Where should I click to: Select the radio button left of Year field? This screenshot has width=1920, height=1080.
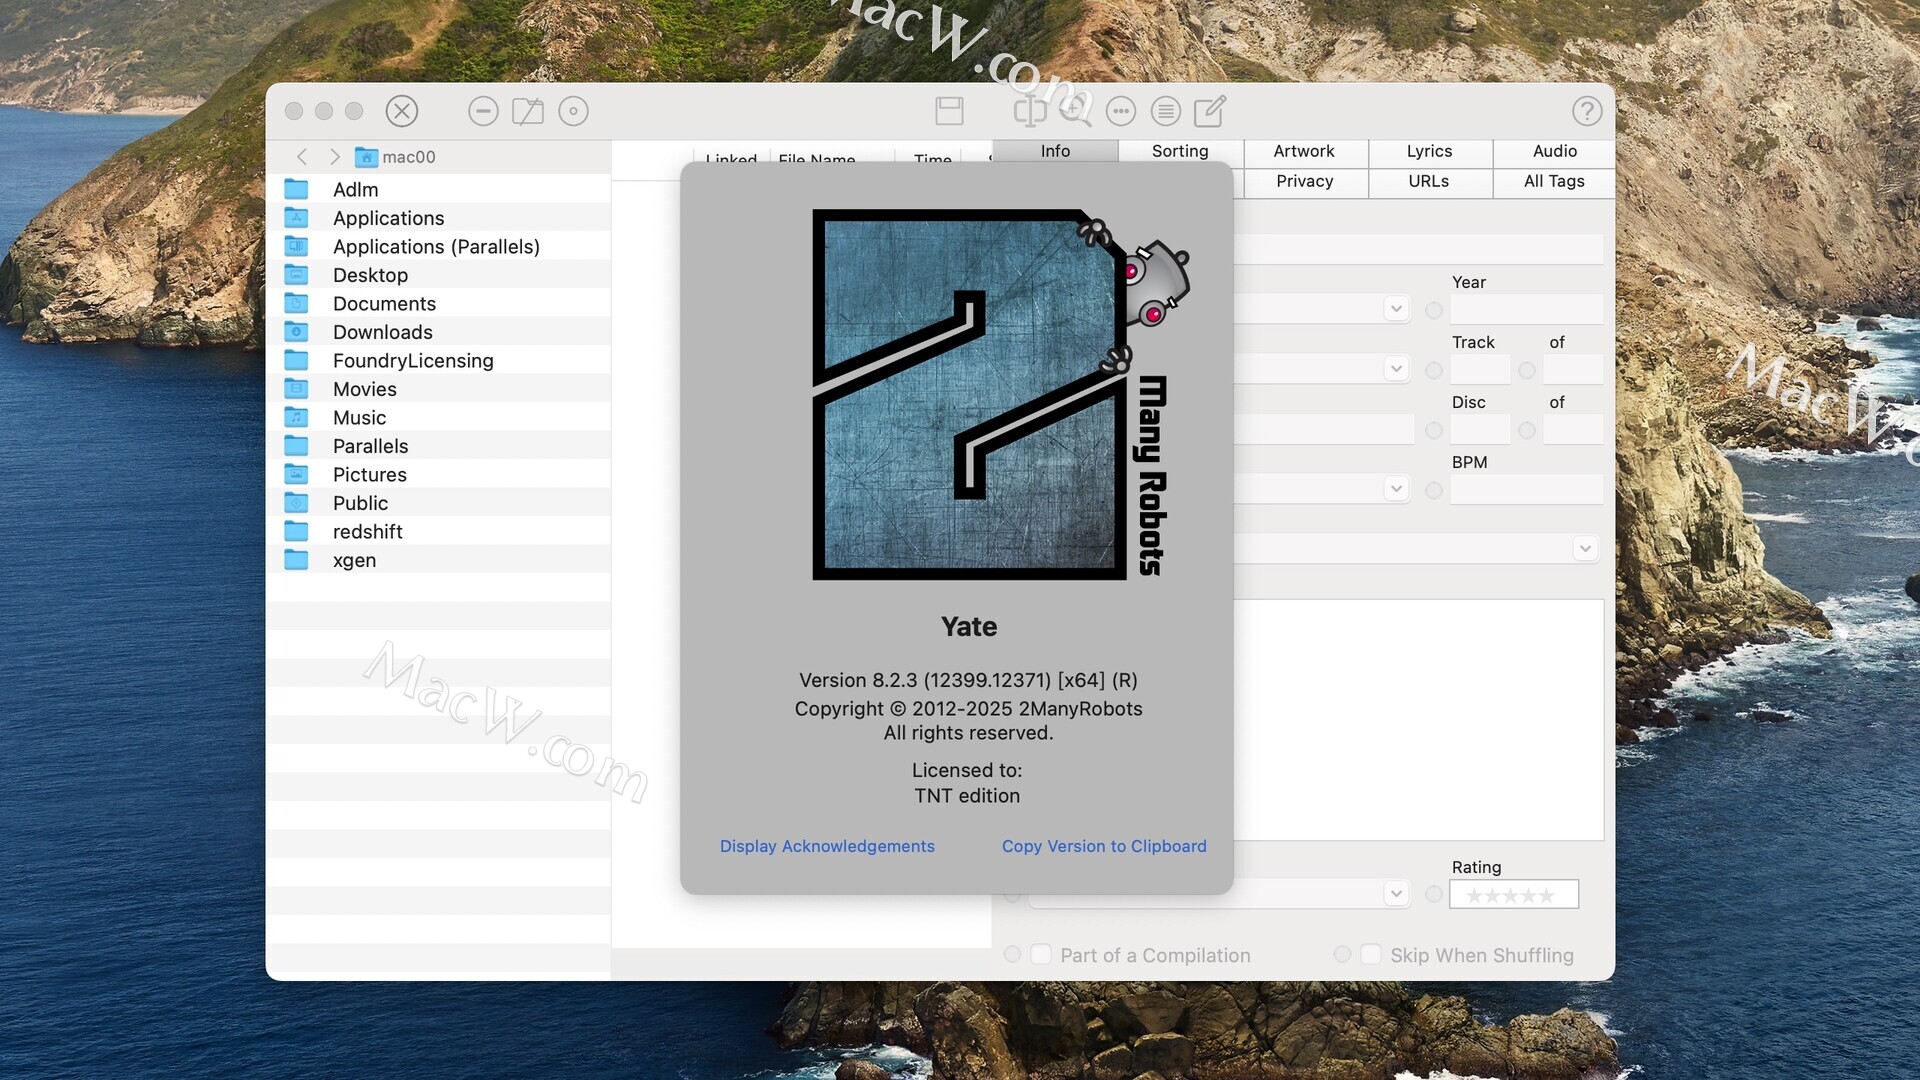pos(1434,310)
